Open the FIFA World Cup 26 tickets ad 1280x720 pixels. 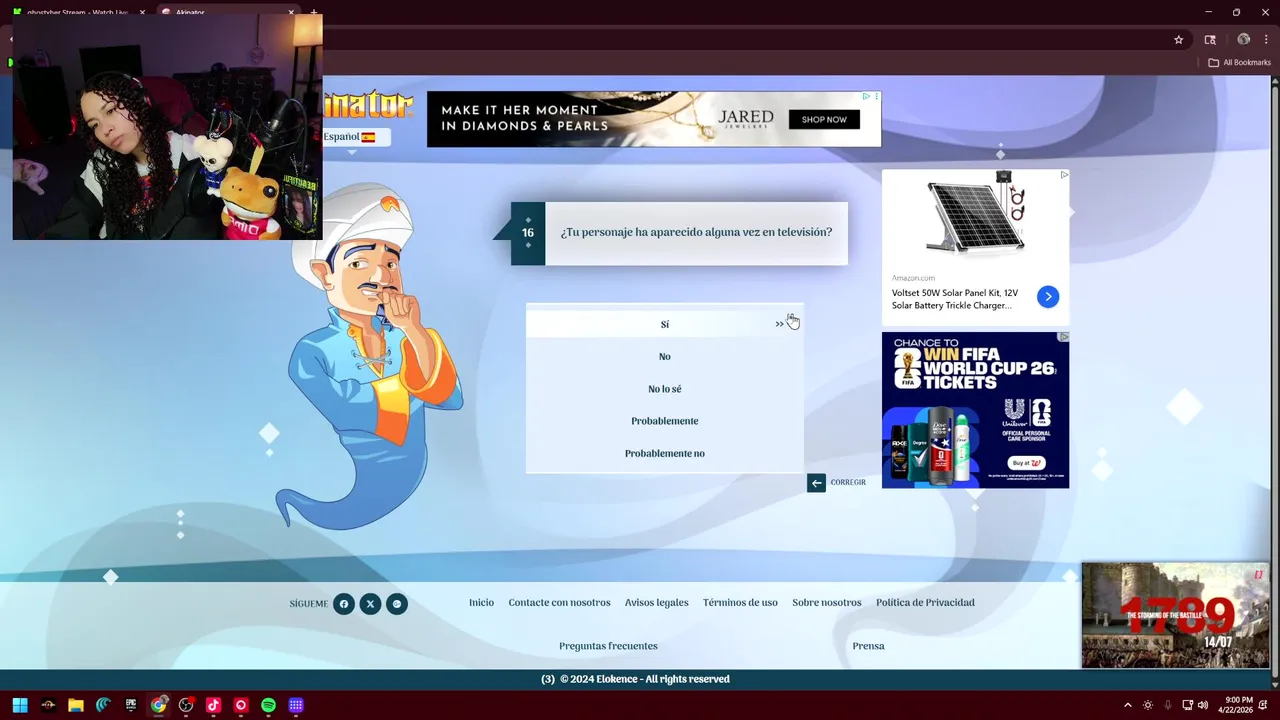975,410
